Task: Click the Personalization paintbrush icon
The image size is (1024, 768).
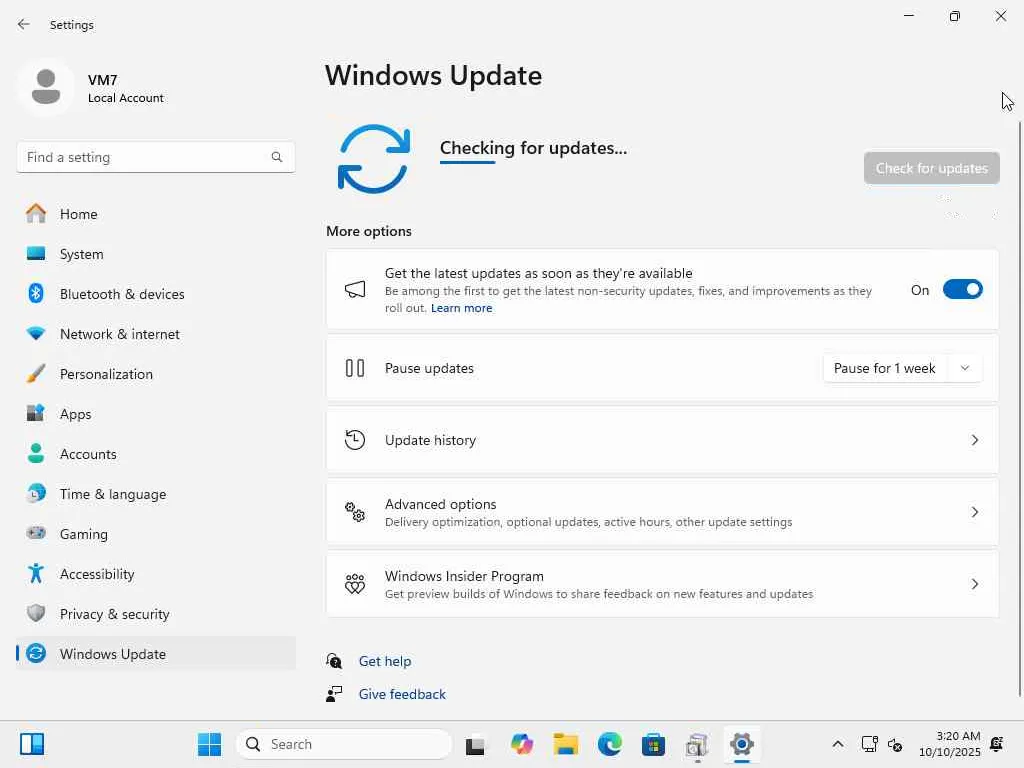Action: point(36,374)
